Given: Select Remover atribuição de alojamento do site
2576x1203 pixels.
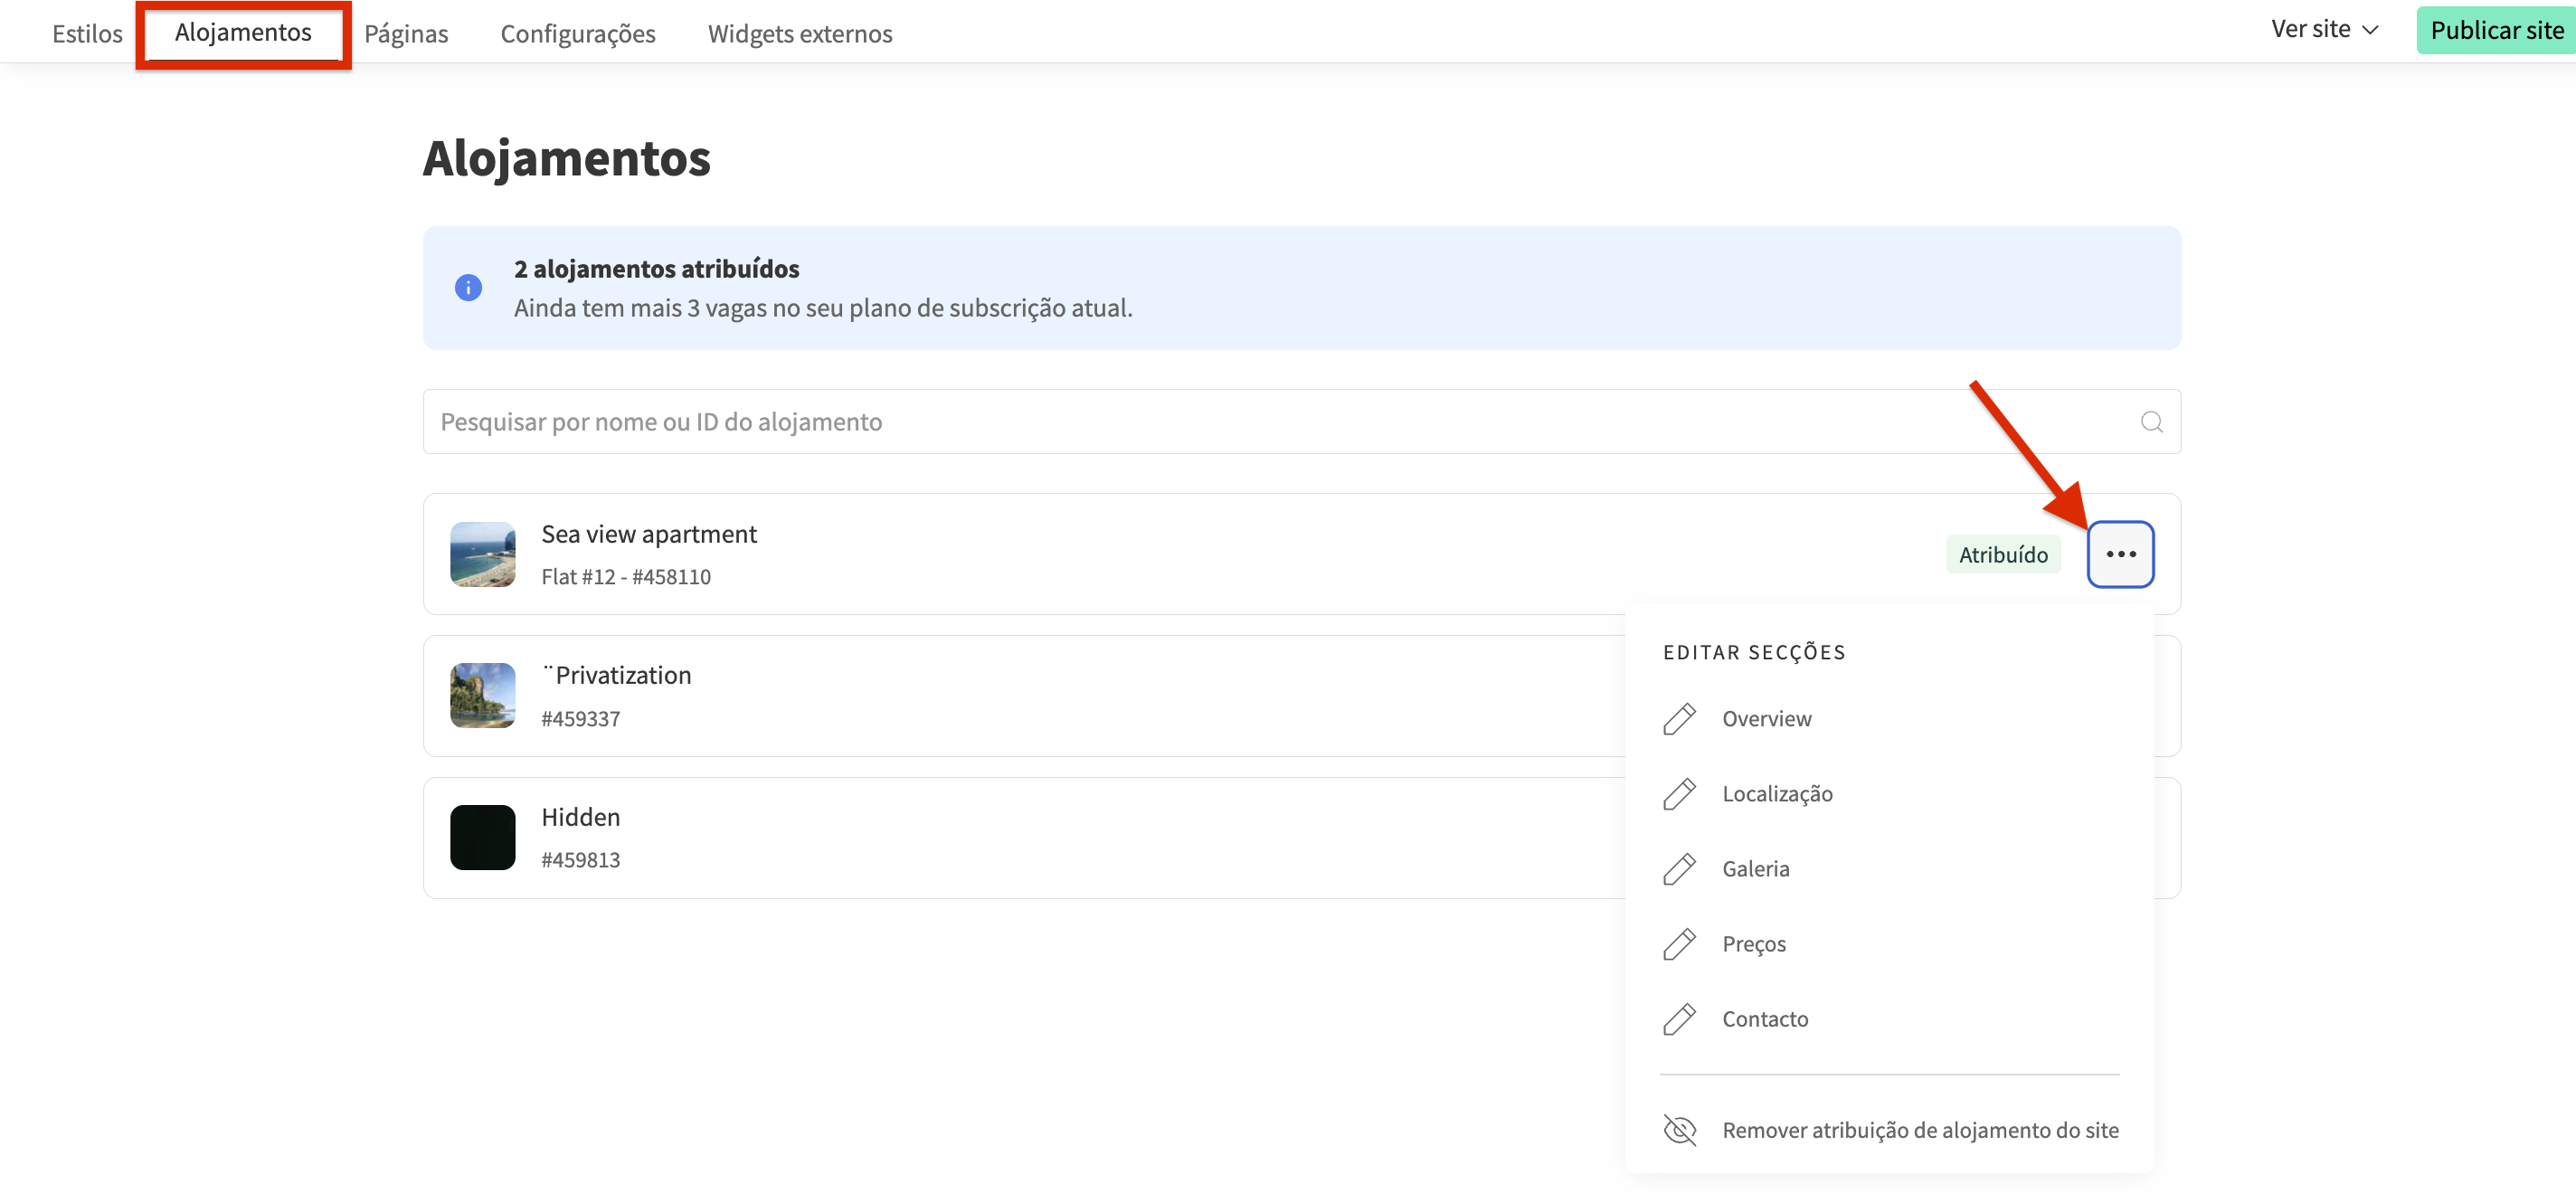Looking at the screenshot, I should [1919, 1129].
